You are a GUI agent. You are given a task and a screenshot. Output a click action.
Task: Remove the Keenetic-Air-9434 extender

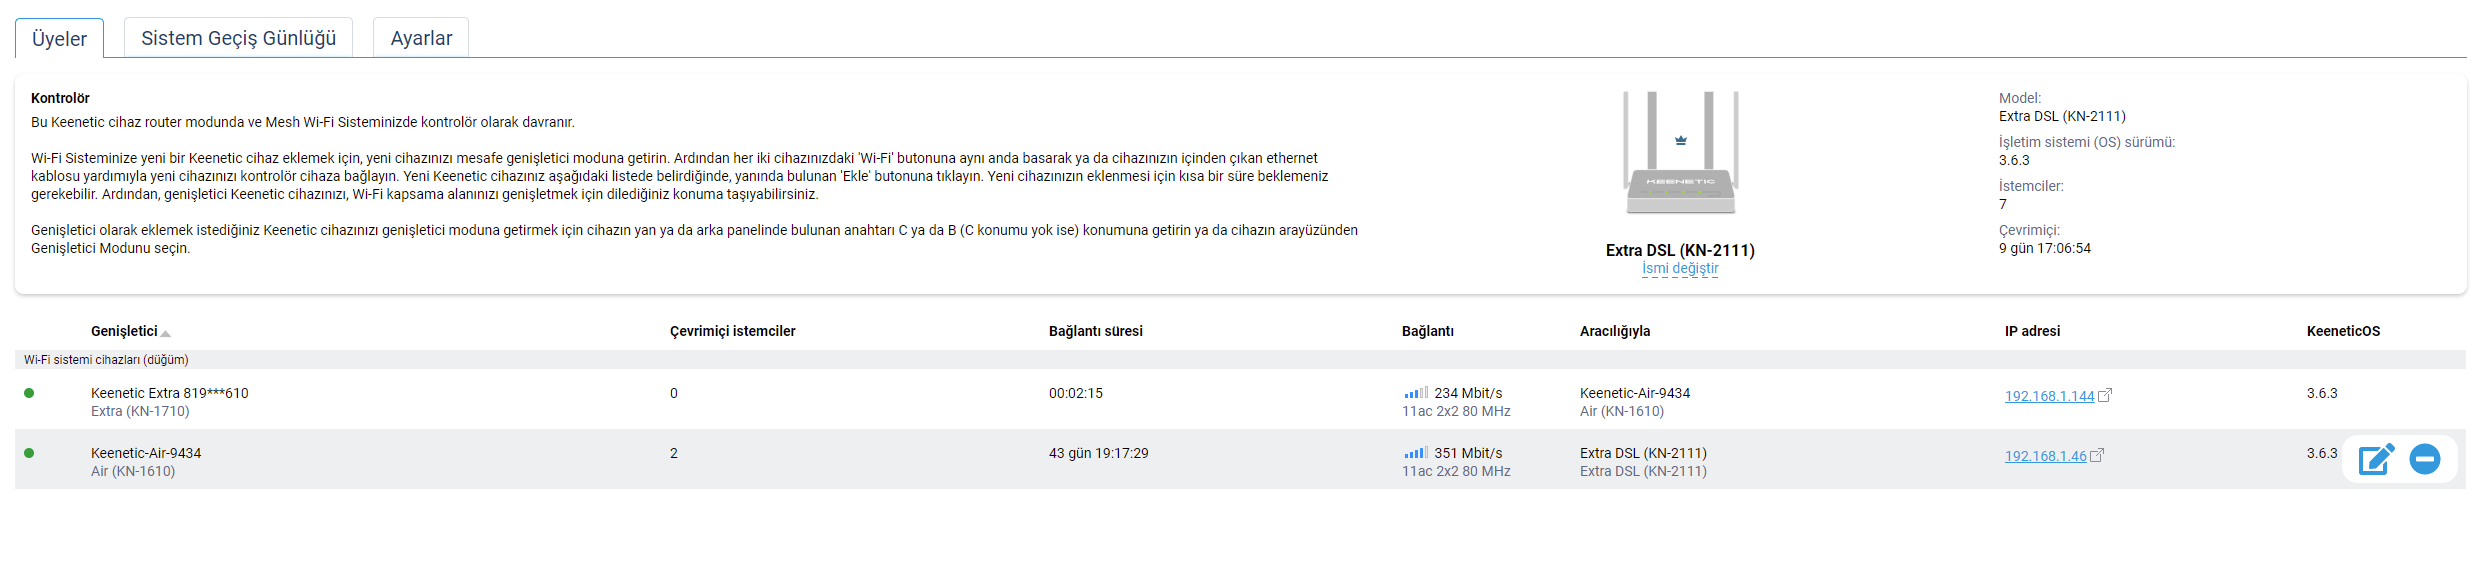coord(2425,459)
